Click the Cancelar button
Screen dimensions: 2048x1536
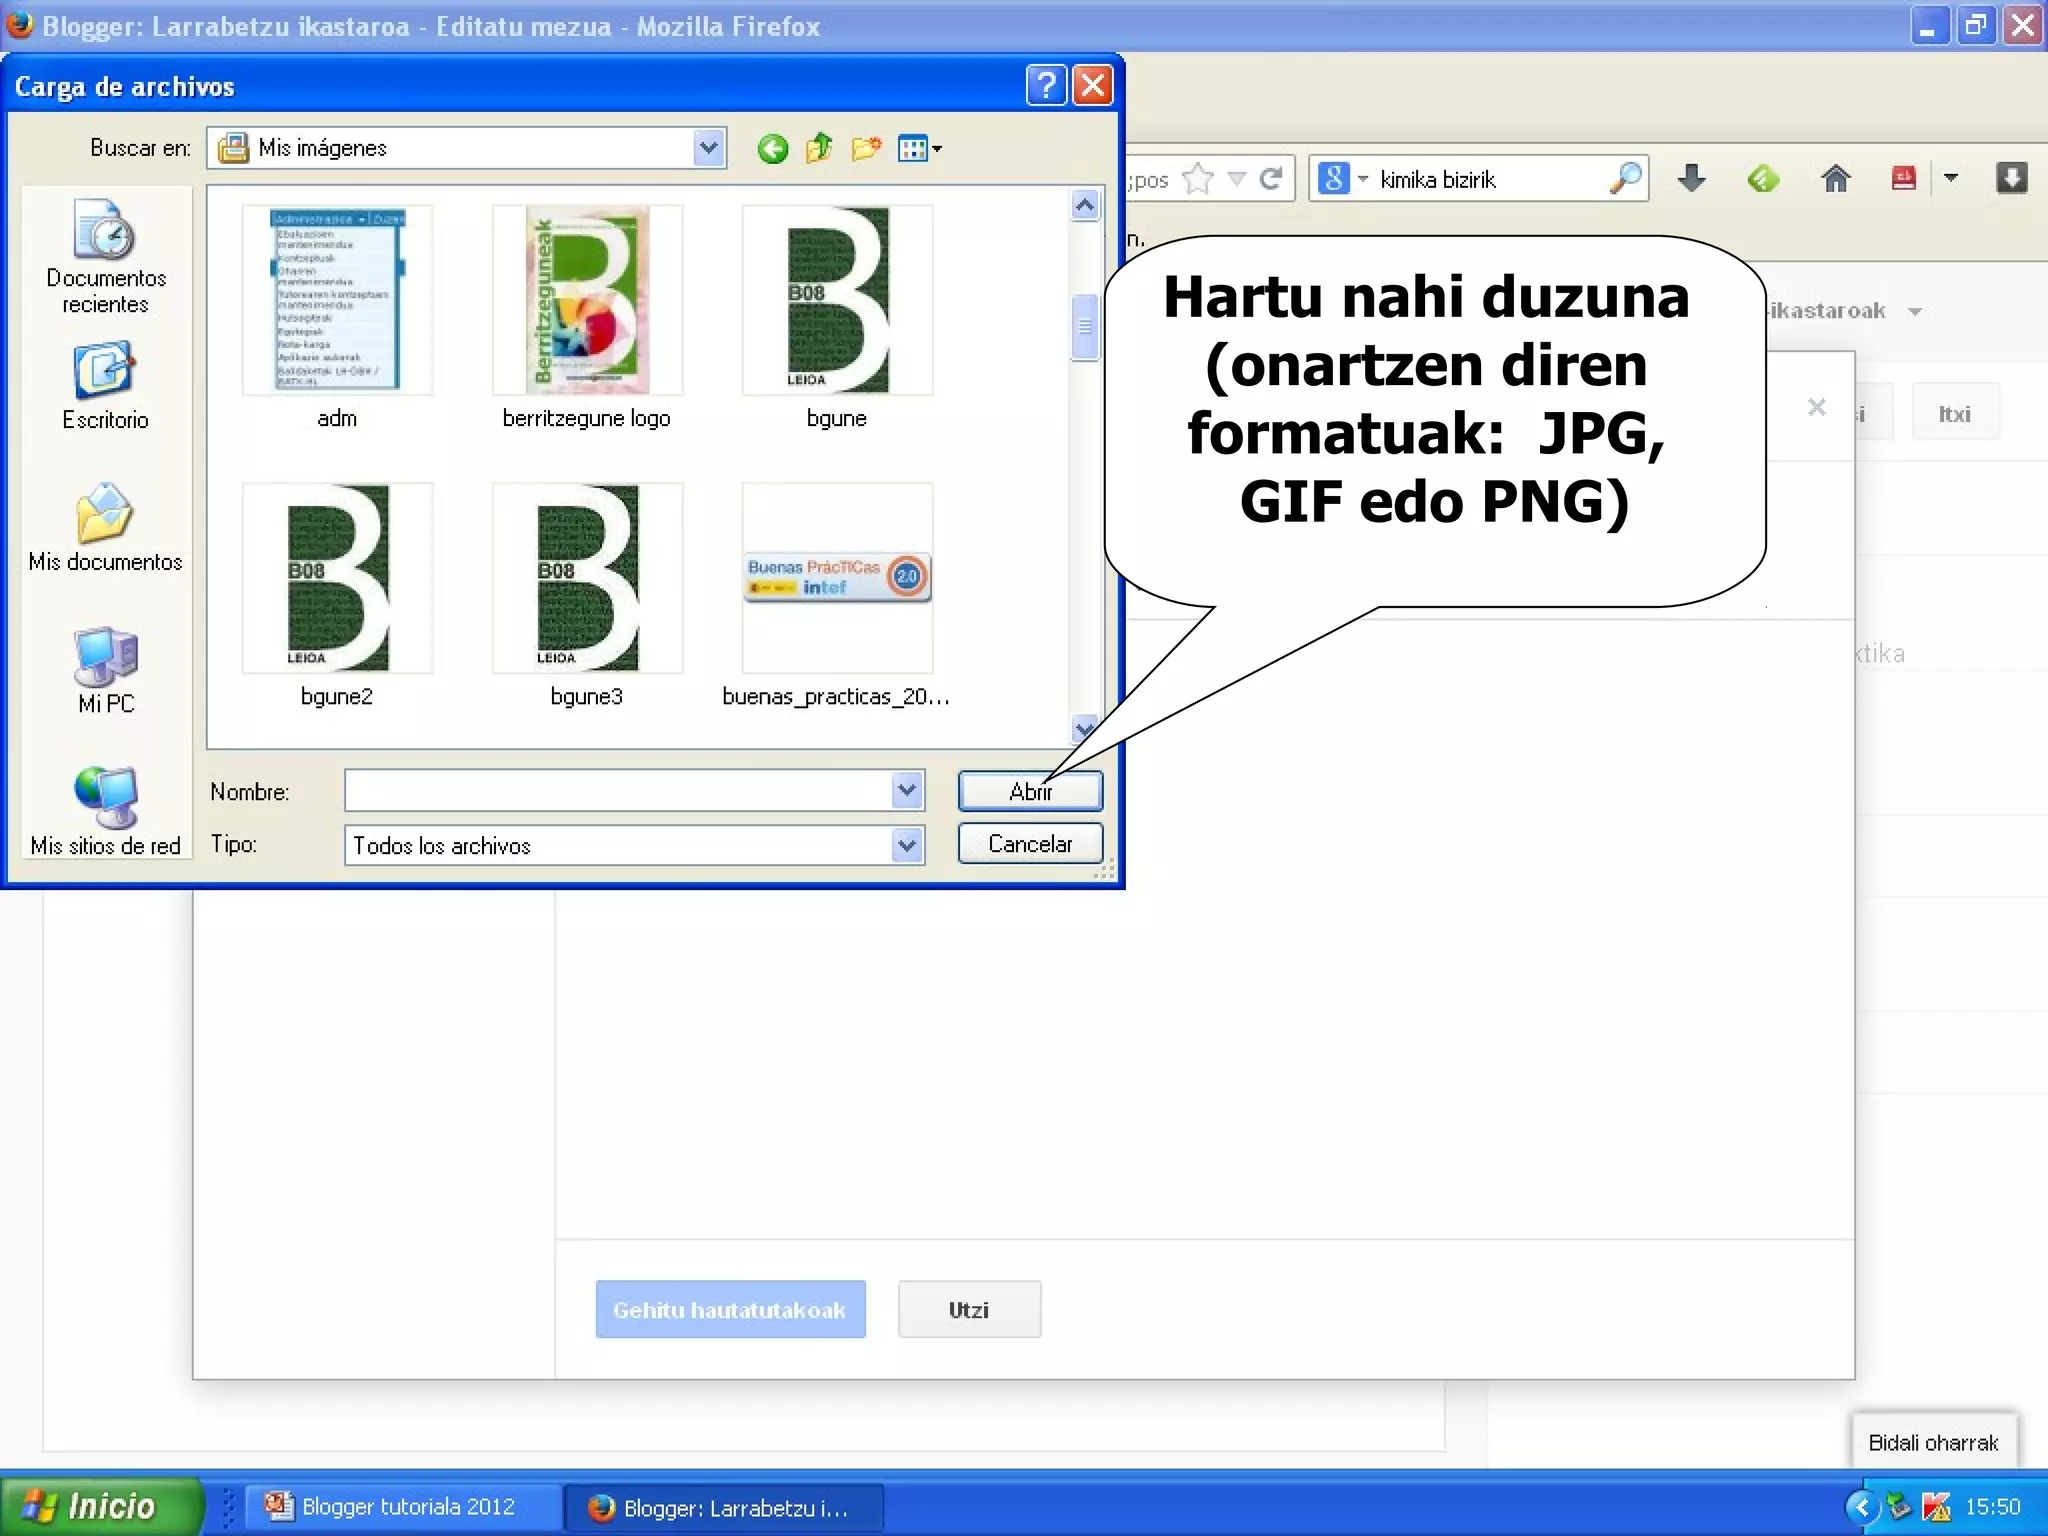point(1030,843)
